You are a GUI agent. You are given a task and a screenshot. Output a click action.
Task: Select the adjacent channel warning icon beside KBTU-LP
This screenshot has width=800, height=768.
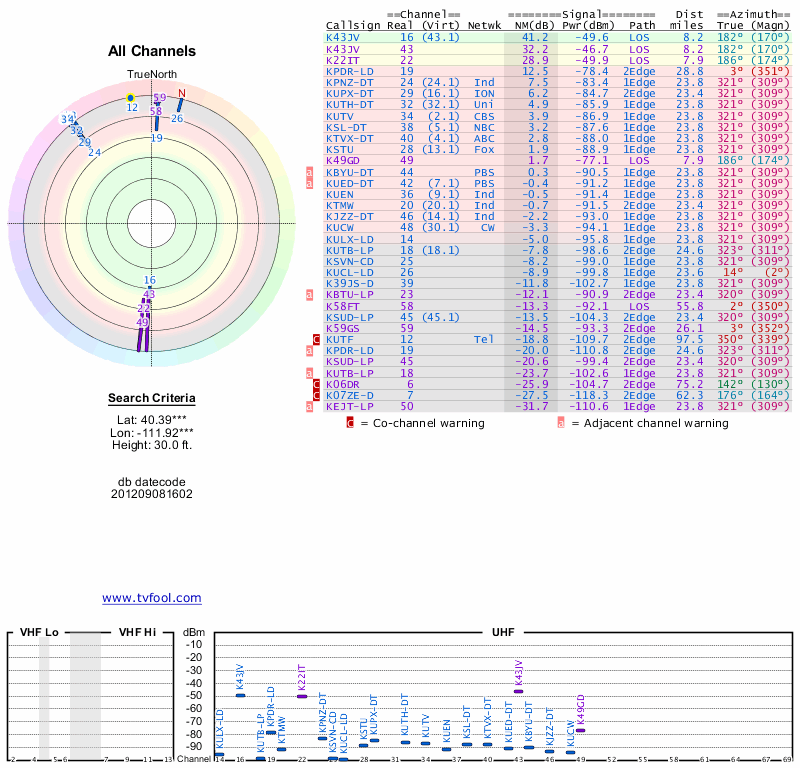point(309,294)
